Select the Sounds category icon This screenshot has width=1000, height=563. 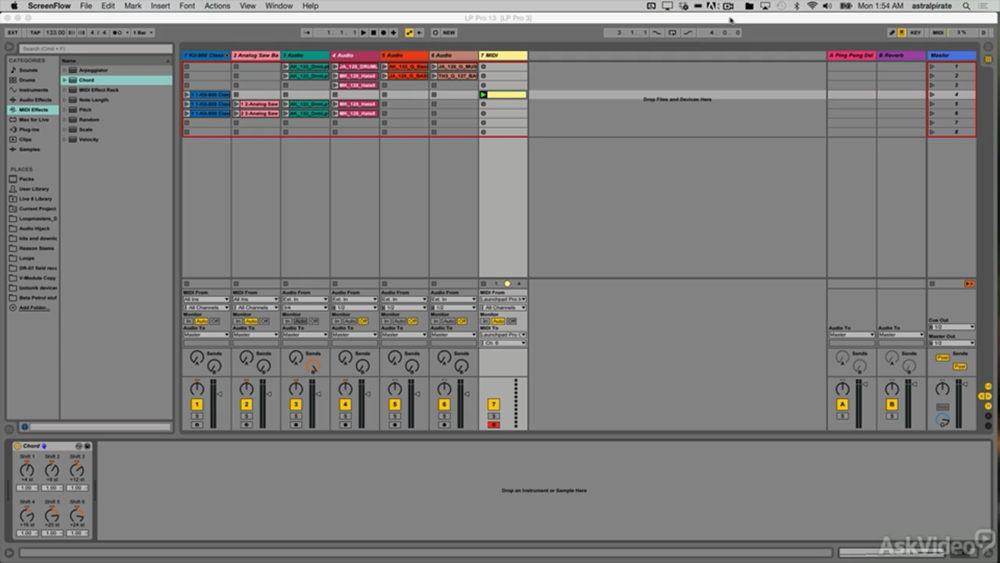pos(13,70)
